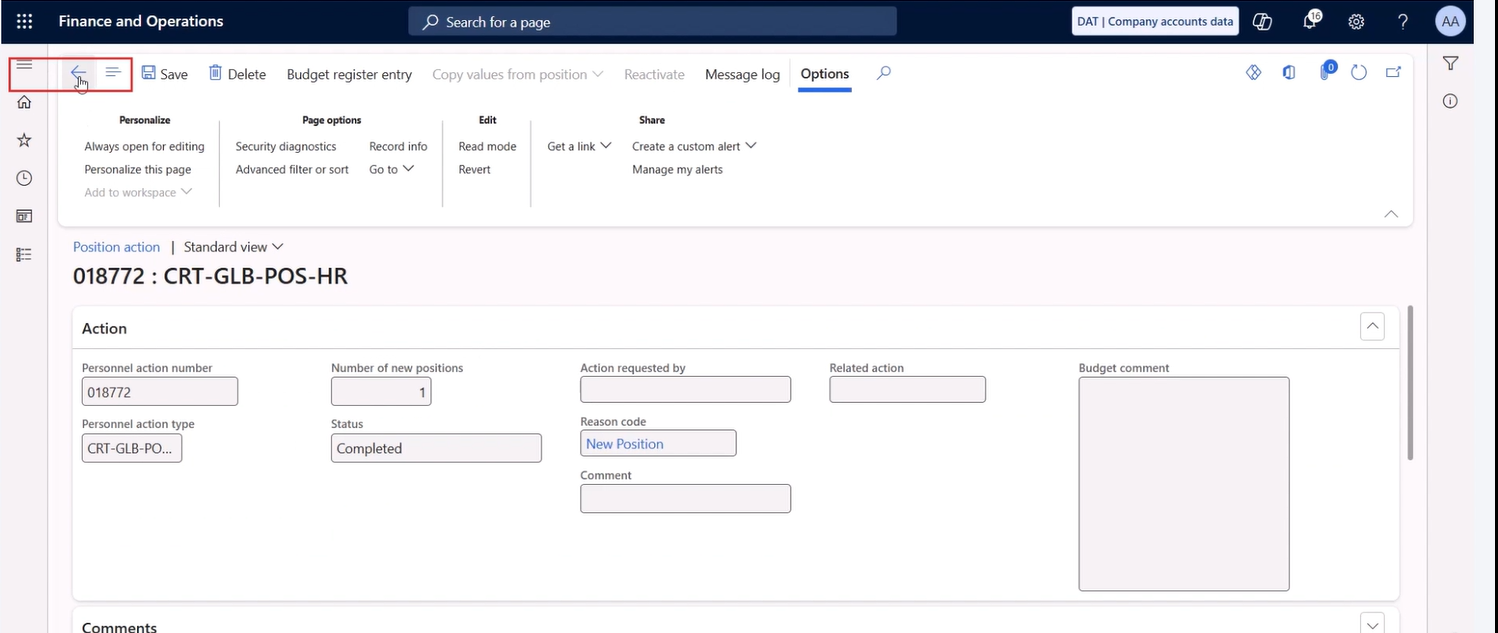Viewport: 1498px width, 633px height.
Task: Click the search icon in action pane
Action: (x=883, y=73)
